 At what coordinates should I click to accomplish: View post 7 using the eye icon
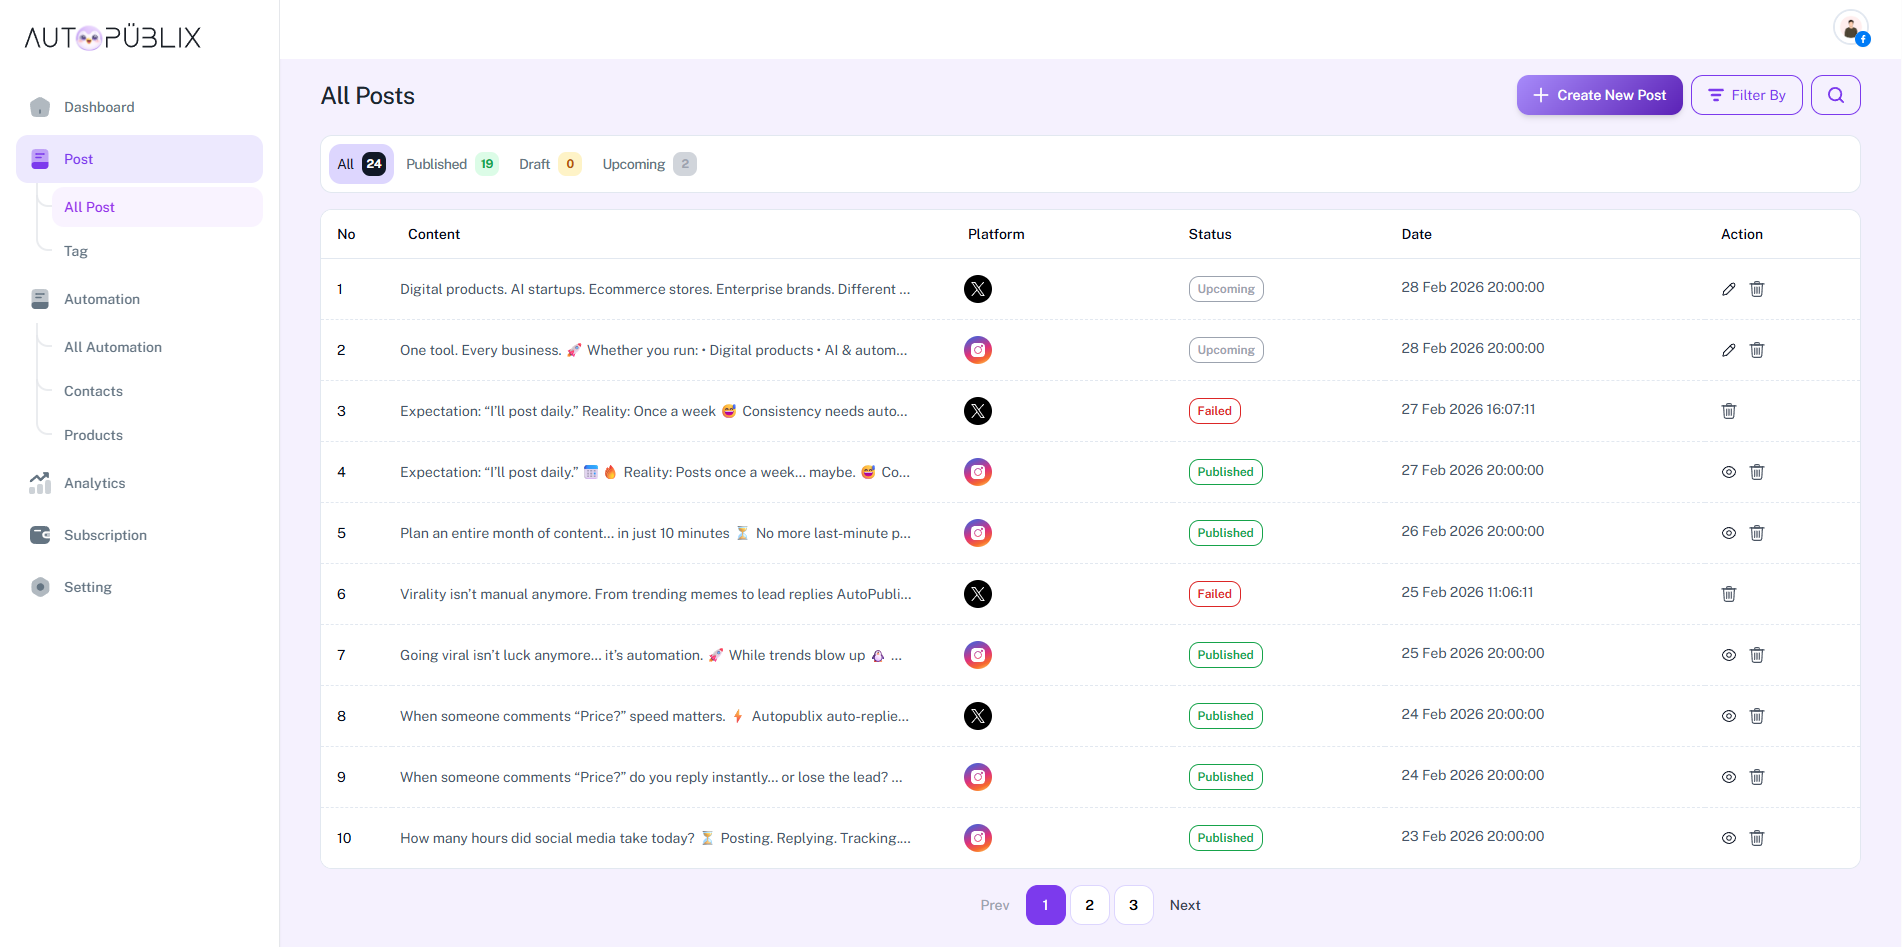point(1728,655)
